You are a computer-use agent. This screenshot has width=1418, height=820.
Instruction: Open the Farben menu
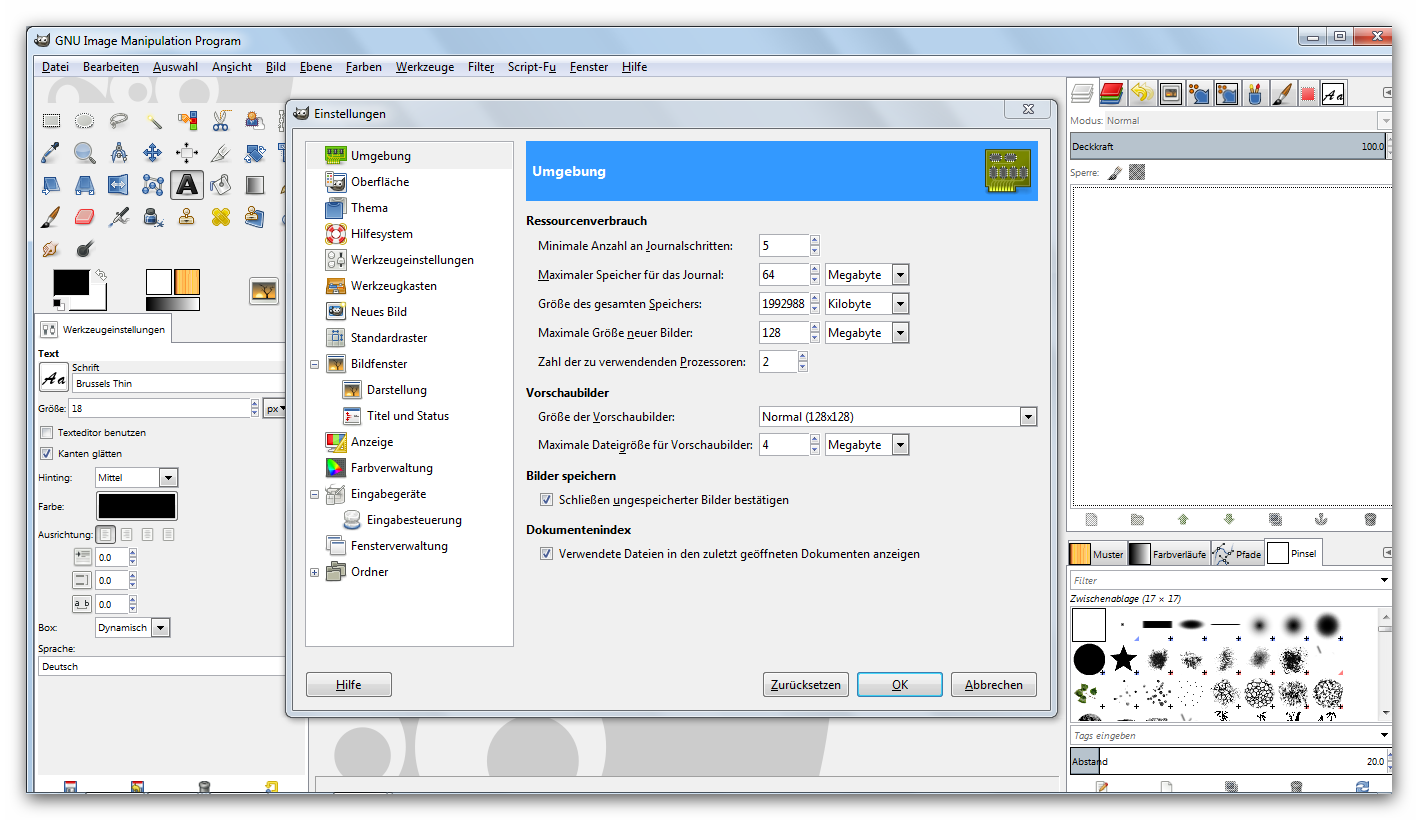point(364,67)
